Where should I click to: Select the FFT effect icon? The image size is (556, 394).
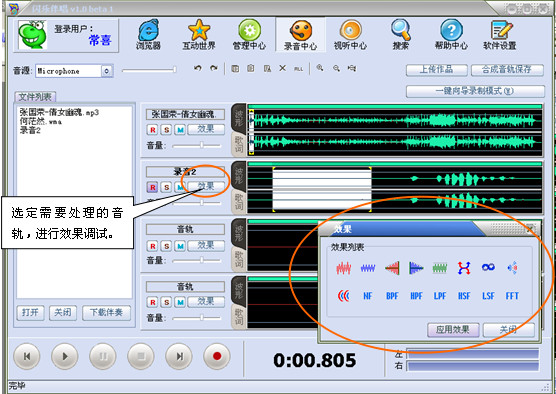(x=512, y=296)
